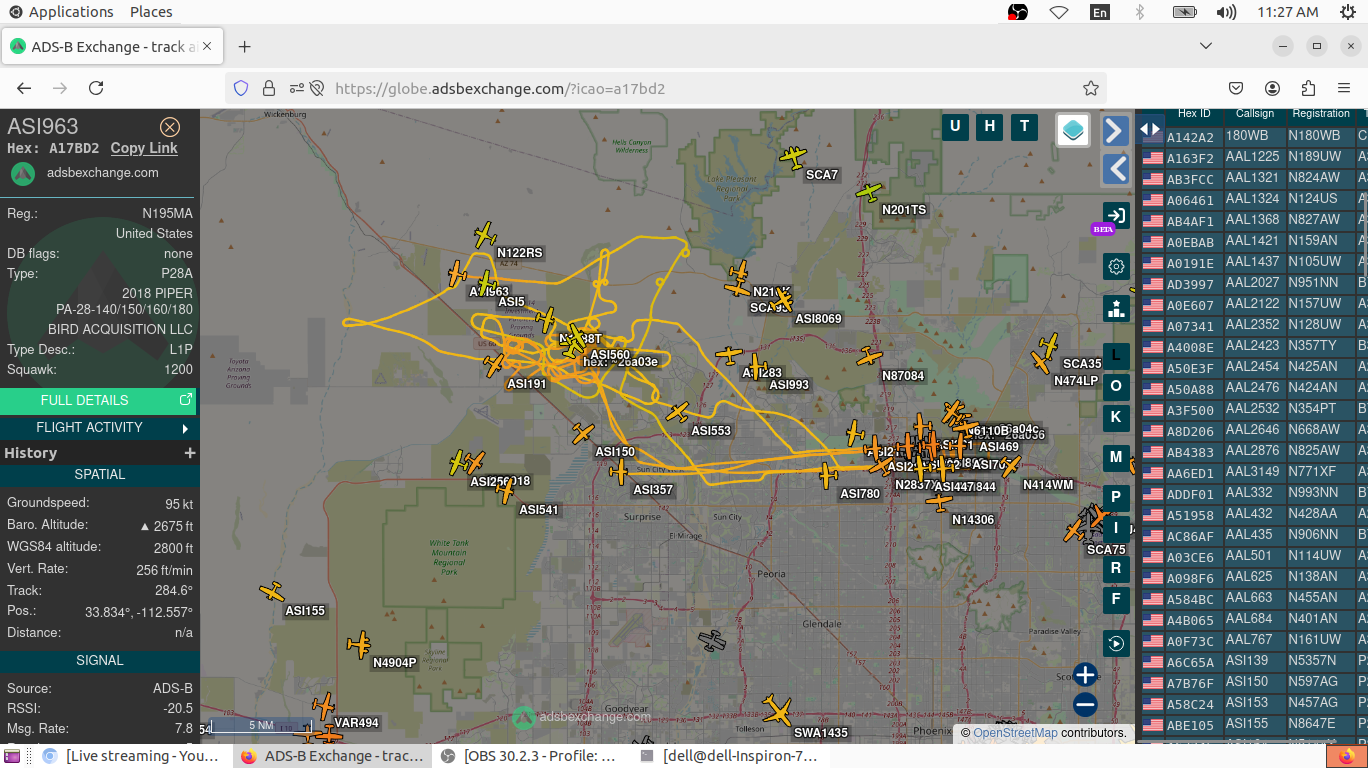
Task: Select the SCA7 aircraft on the map
Action: point(794,158)
